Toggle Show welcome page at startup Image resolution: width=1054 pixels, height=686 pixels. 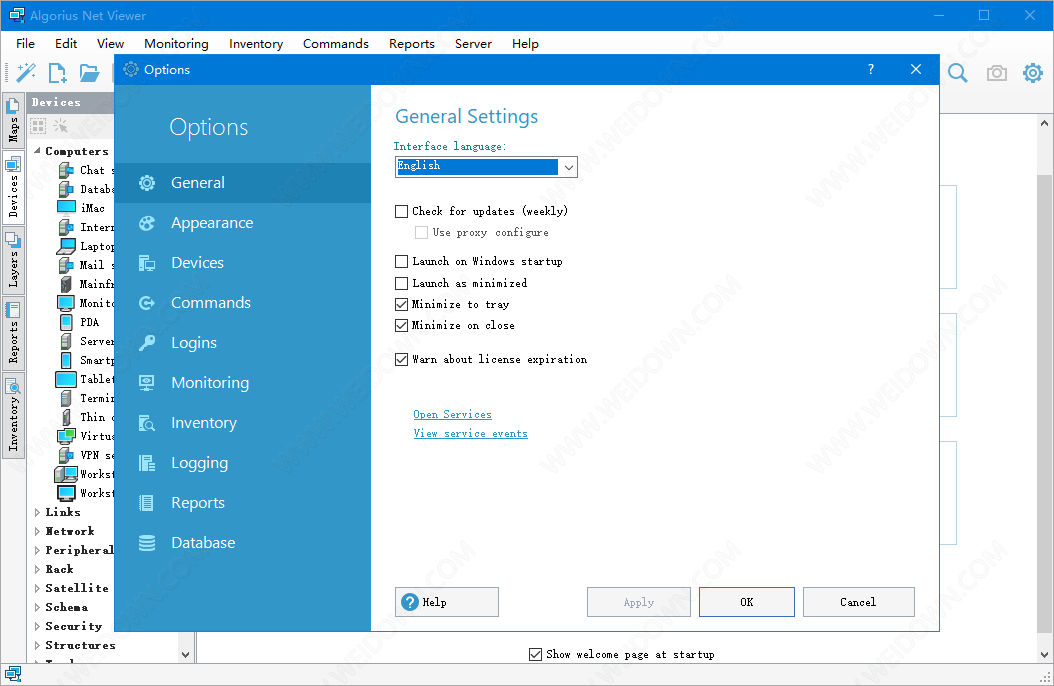point(535,654)
